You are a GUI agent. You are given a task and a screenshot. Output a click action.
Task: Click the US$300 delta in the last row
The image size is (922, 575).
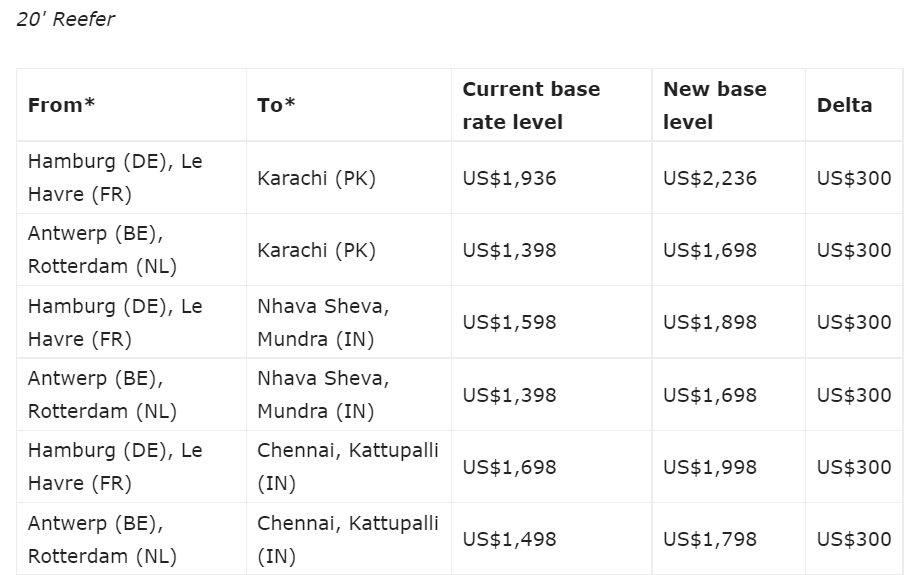click(x=853, y=539)
